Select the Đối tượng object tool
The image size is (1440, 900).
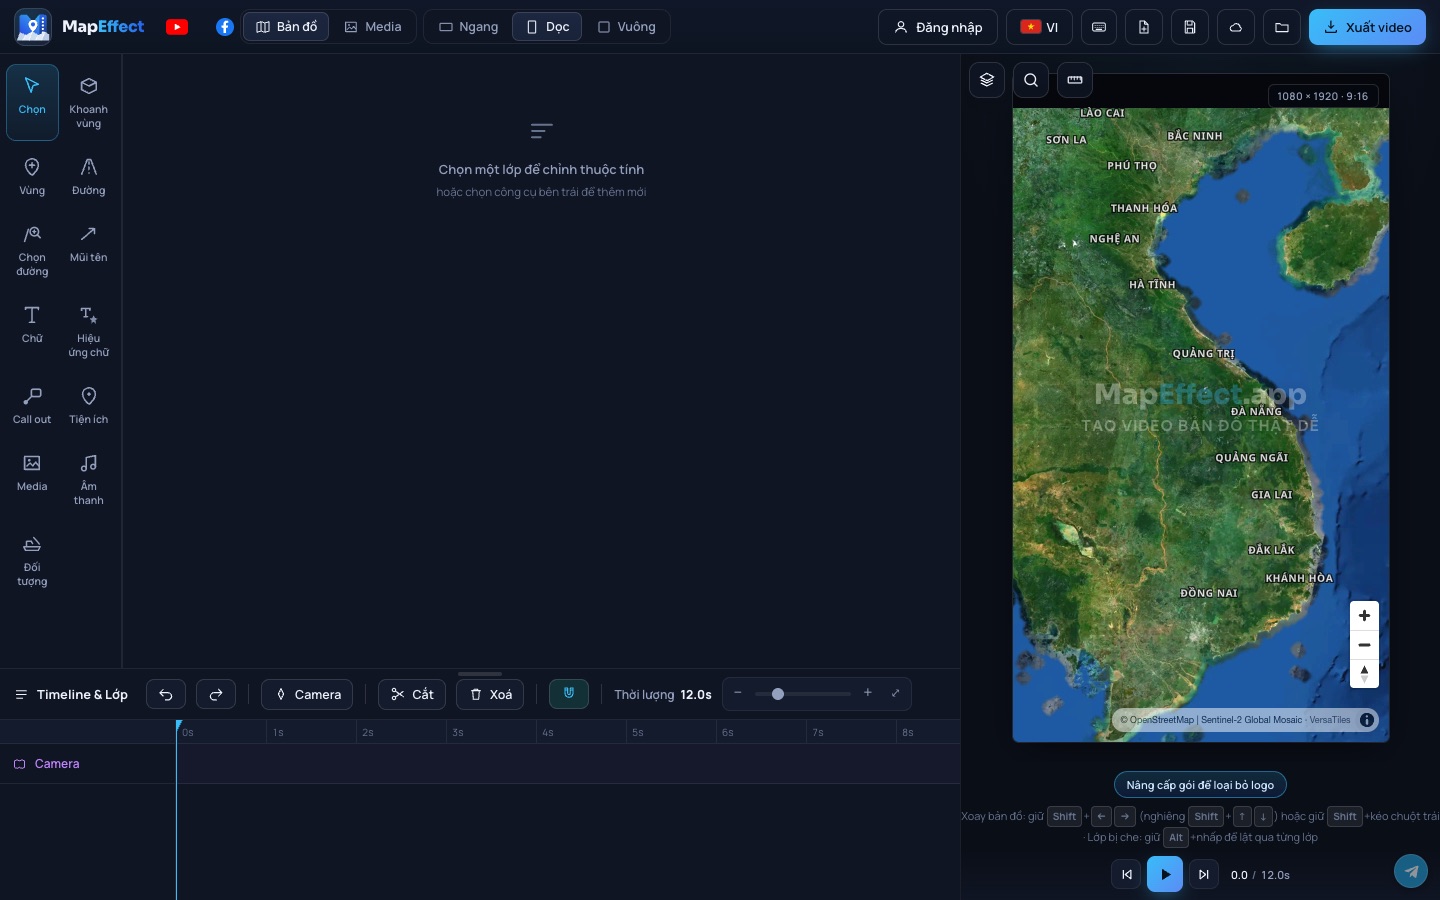pos(32,560)
